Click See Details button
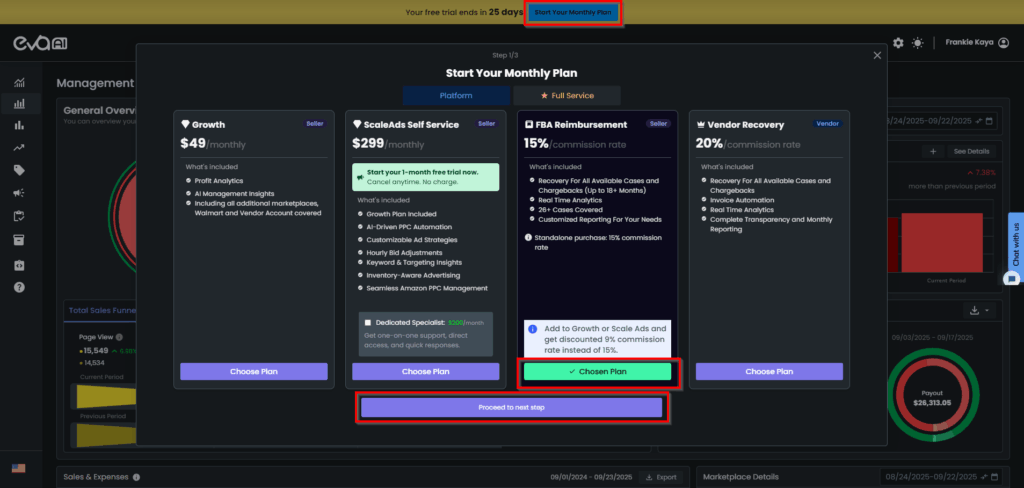This screenshot has height=488, width=1024. click(x=971, y=151)
